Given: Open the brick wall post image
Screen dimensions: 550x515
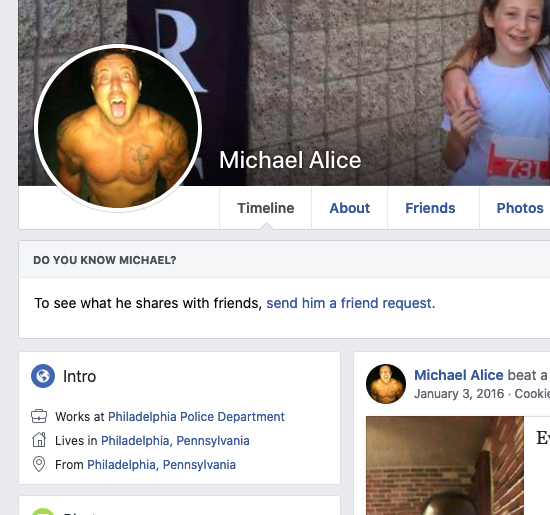Looking at the screenshot, I should (x=445, y=466).
